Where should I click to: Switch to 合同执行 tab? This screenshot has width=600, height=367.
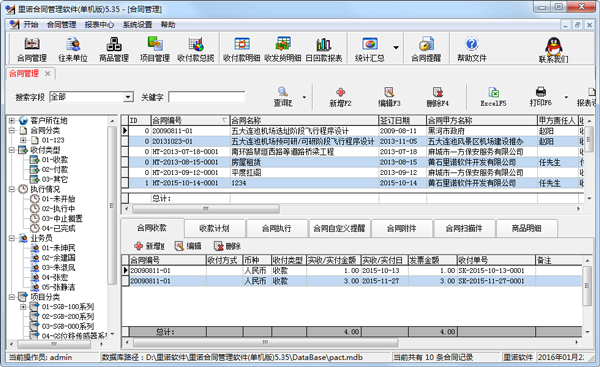[x=277, y=228]
